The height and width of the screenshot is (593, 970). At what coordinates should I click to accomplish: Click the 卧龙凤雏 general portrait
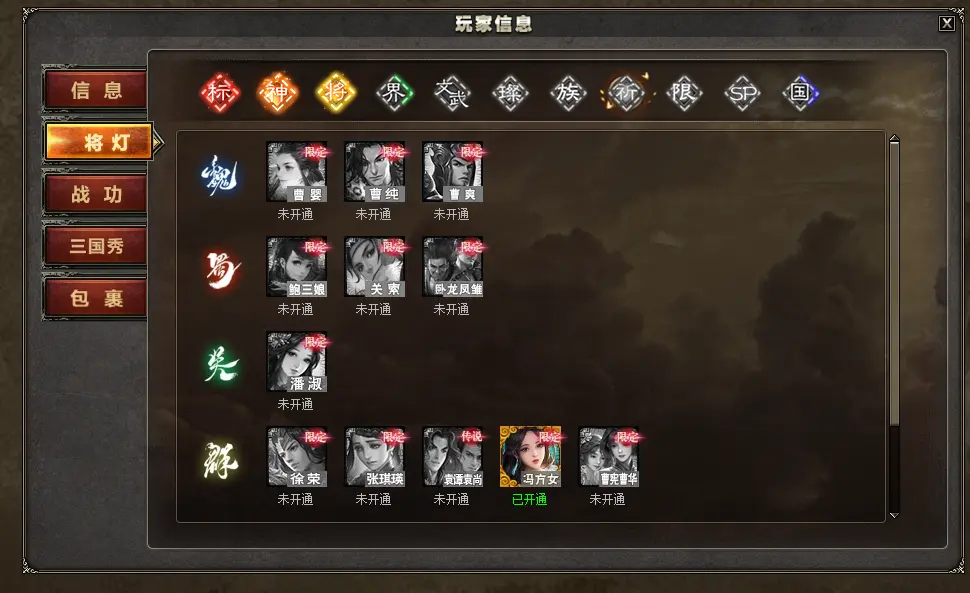pyautogui.click(x=453, y=267)
